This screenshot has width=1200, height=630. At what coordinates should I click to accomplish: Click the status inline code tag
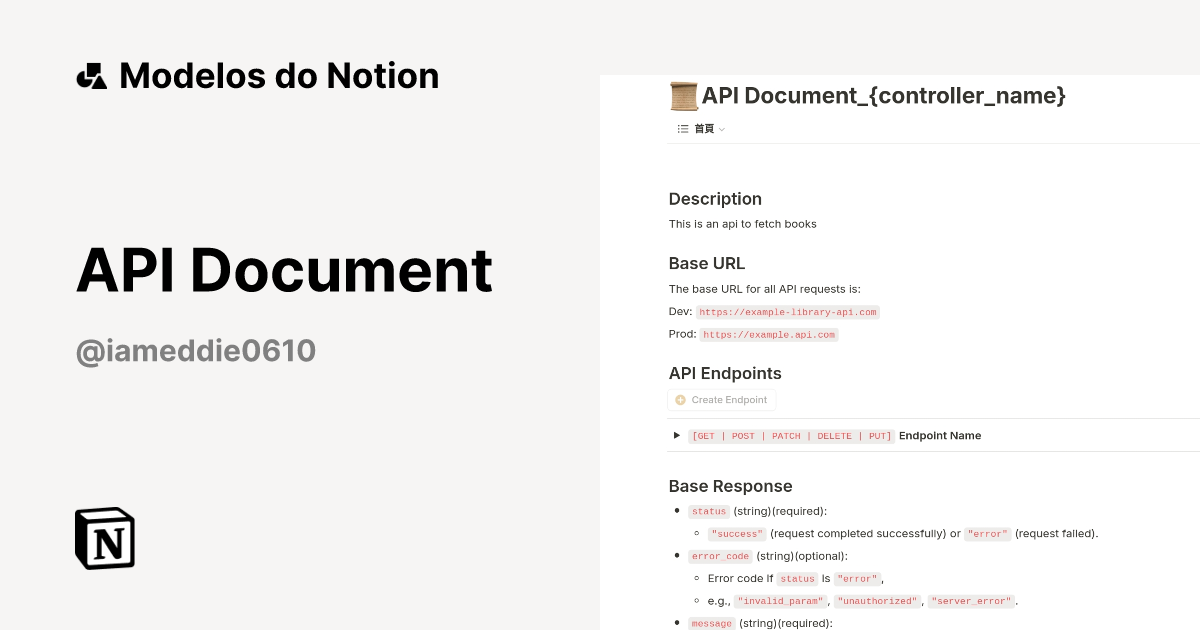coord(708,511)
